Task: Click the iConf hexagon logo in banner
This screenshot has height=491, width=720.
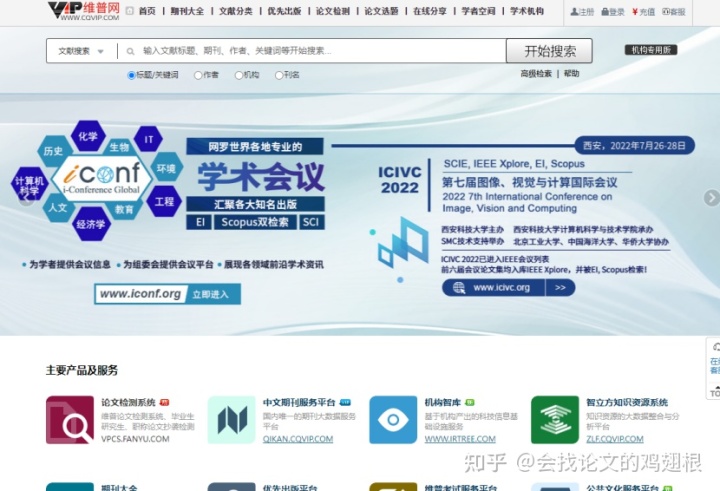Action: 102,179
